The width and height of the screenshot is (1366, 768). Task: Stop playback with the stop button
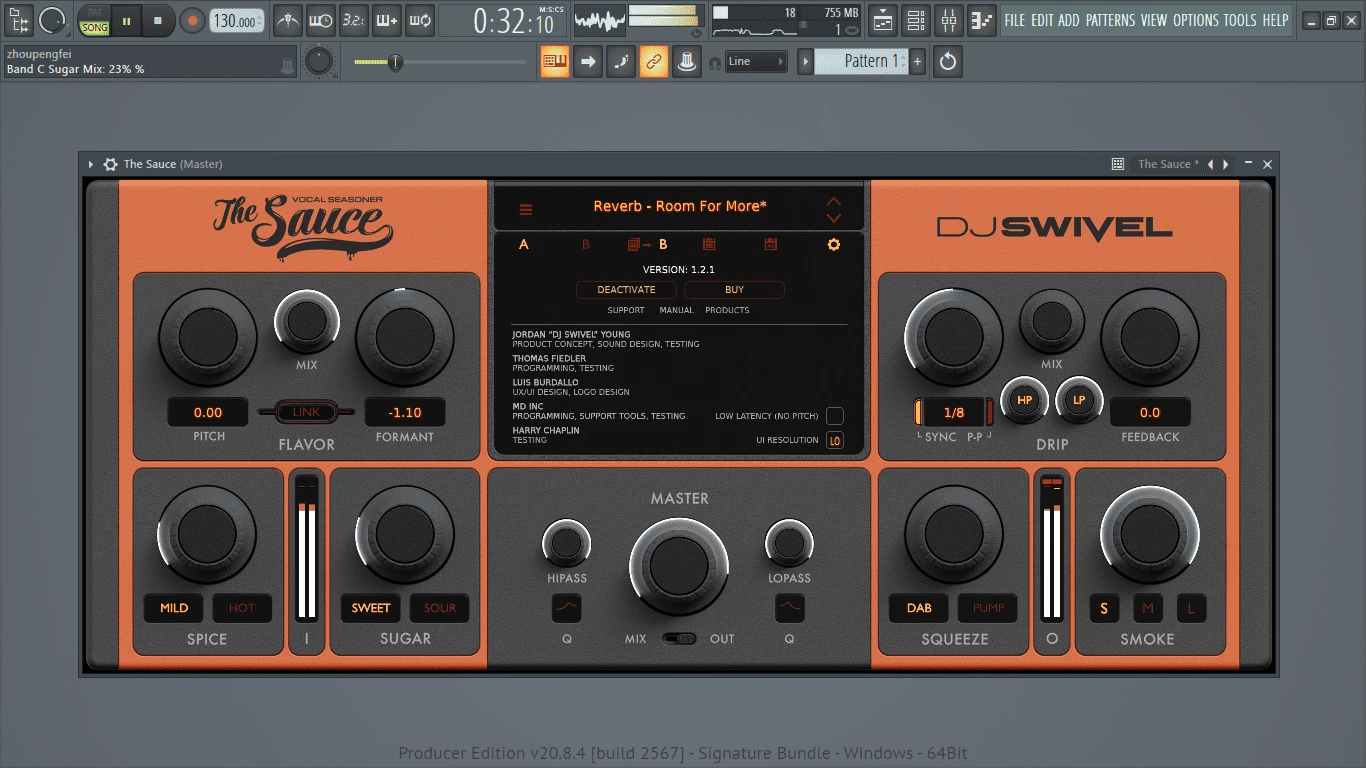158,20
